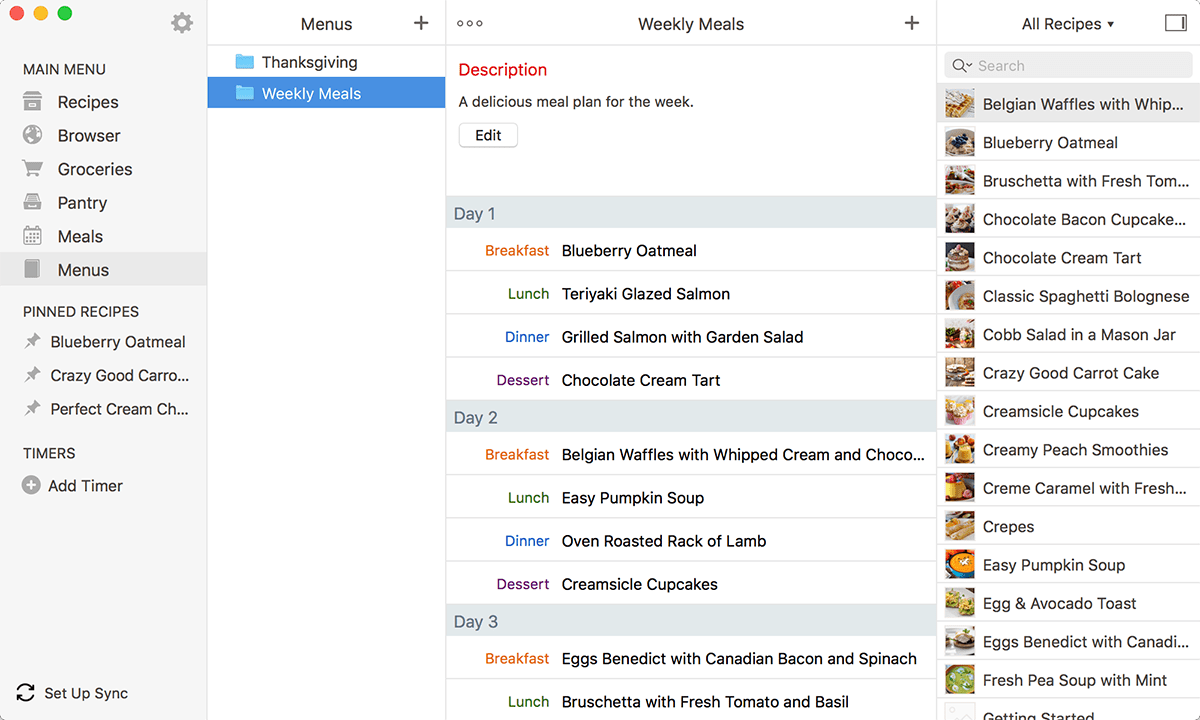Open the All Recipes dropdown
The width and height of the screenshot is (1200, 720).
coord(1067,23)
